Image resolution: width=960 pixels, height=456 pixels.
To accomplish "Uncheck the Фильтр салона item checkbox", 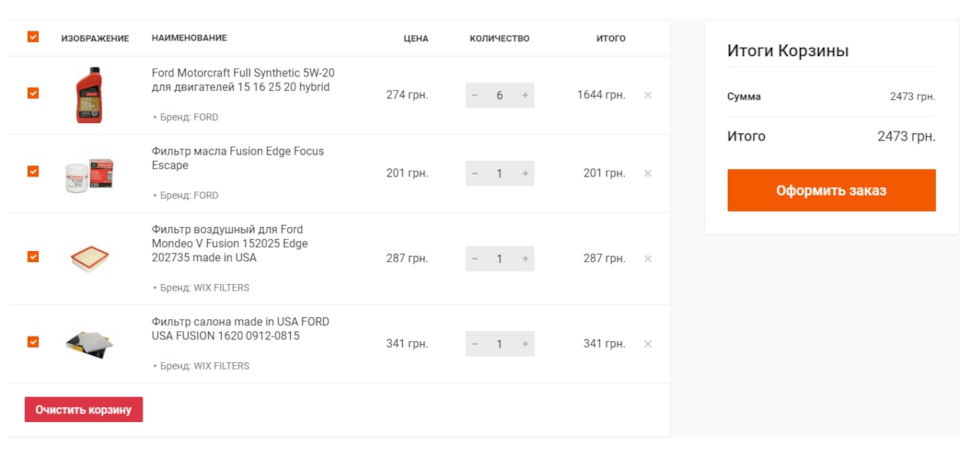I will [33, 342].
